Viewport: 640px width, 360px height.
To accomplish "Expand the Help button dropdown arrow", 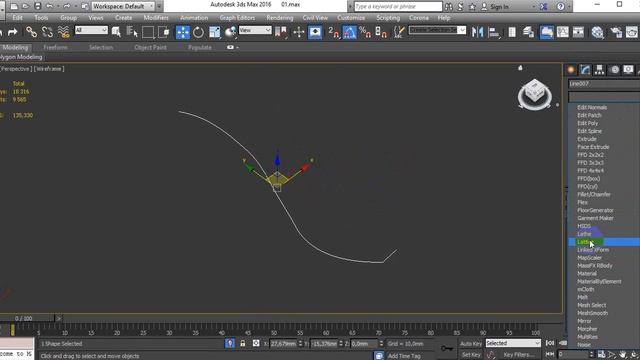I will coord(569,6).
